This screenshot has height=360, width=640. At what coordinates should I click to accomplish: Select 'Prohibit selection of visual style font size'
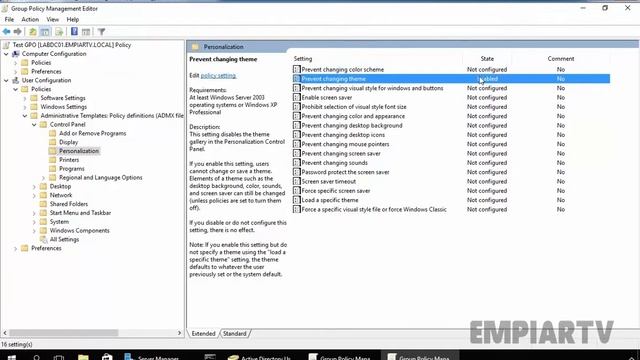tap(354, 107)
